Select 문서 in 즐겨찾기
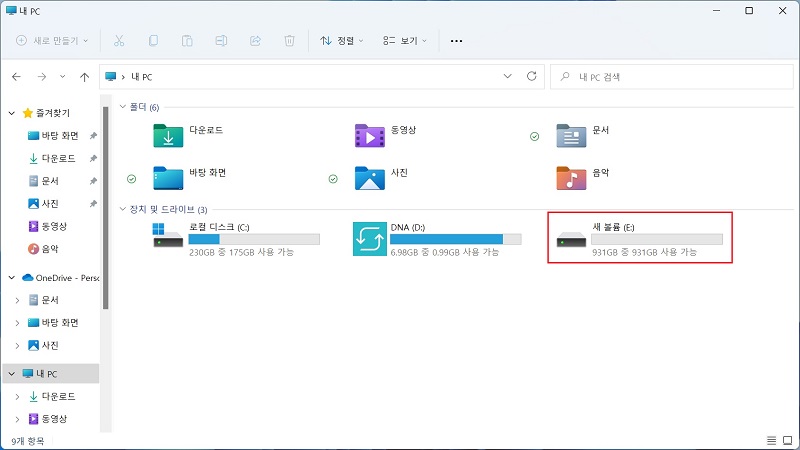 (x=43, y=181)
